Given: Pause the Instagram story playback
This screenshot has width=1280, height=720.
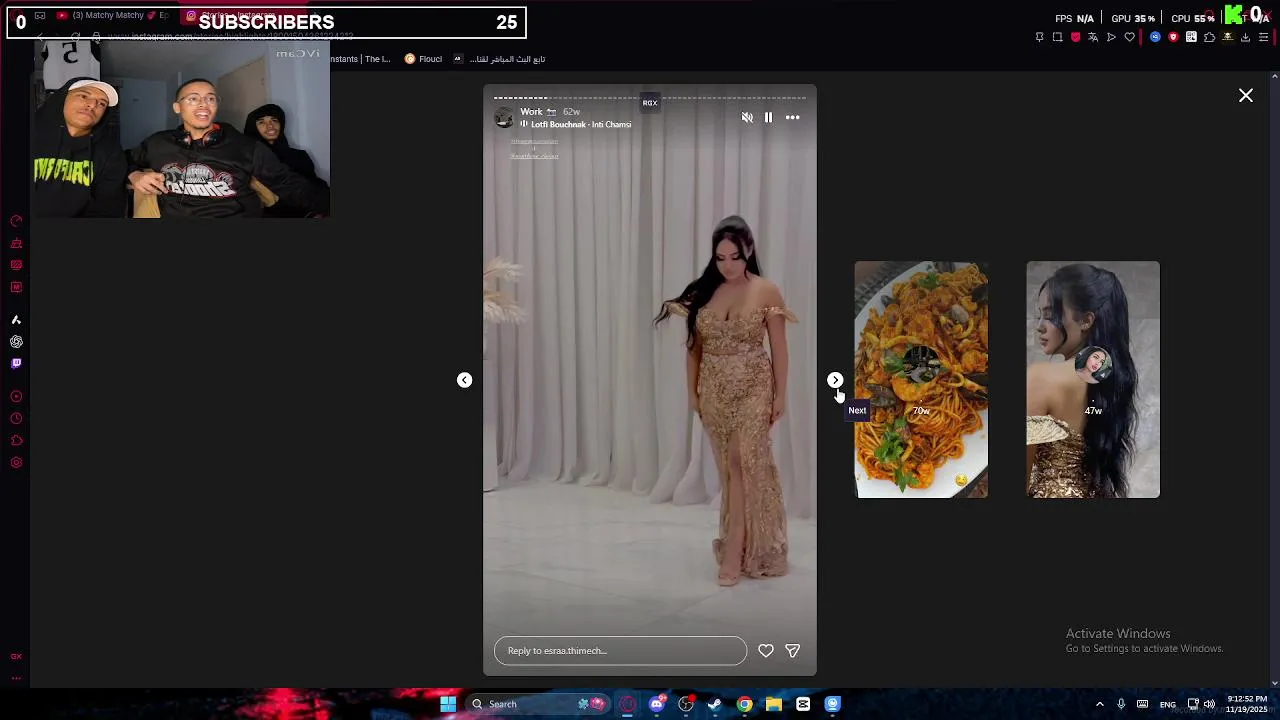Looking at the screenshot, I should 768,118.
